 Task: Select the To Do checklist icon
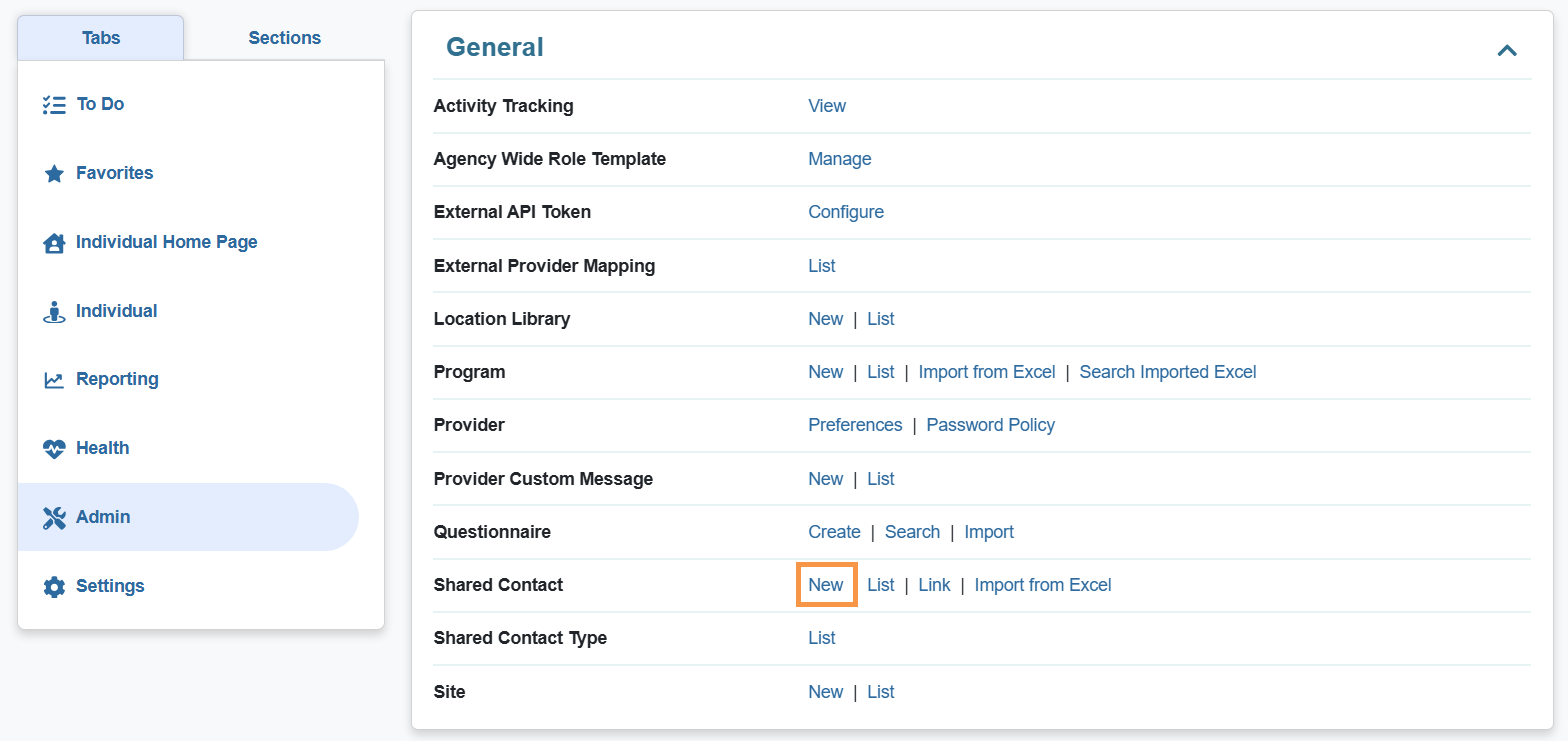click(53, 103)
